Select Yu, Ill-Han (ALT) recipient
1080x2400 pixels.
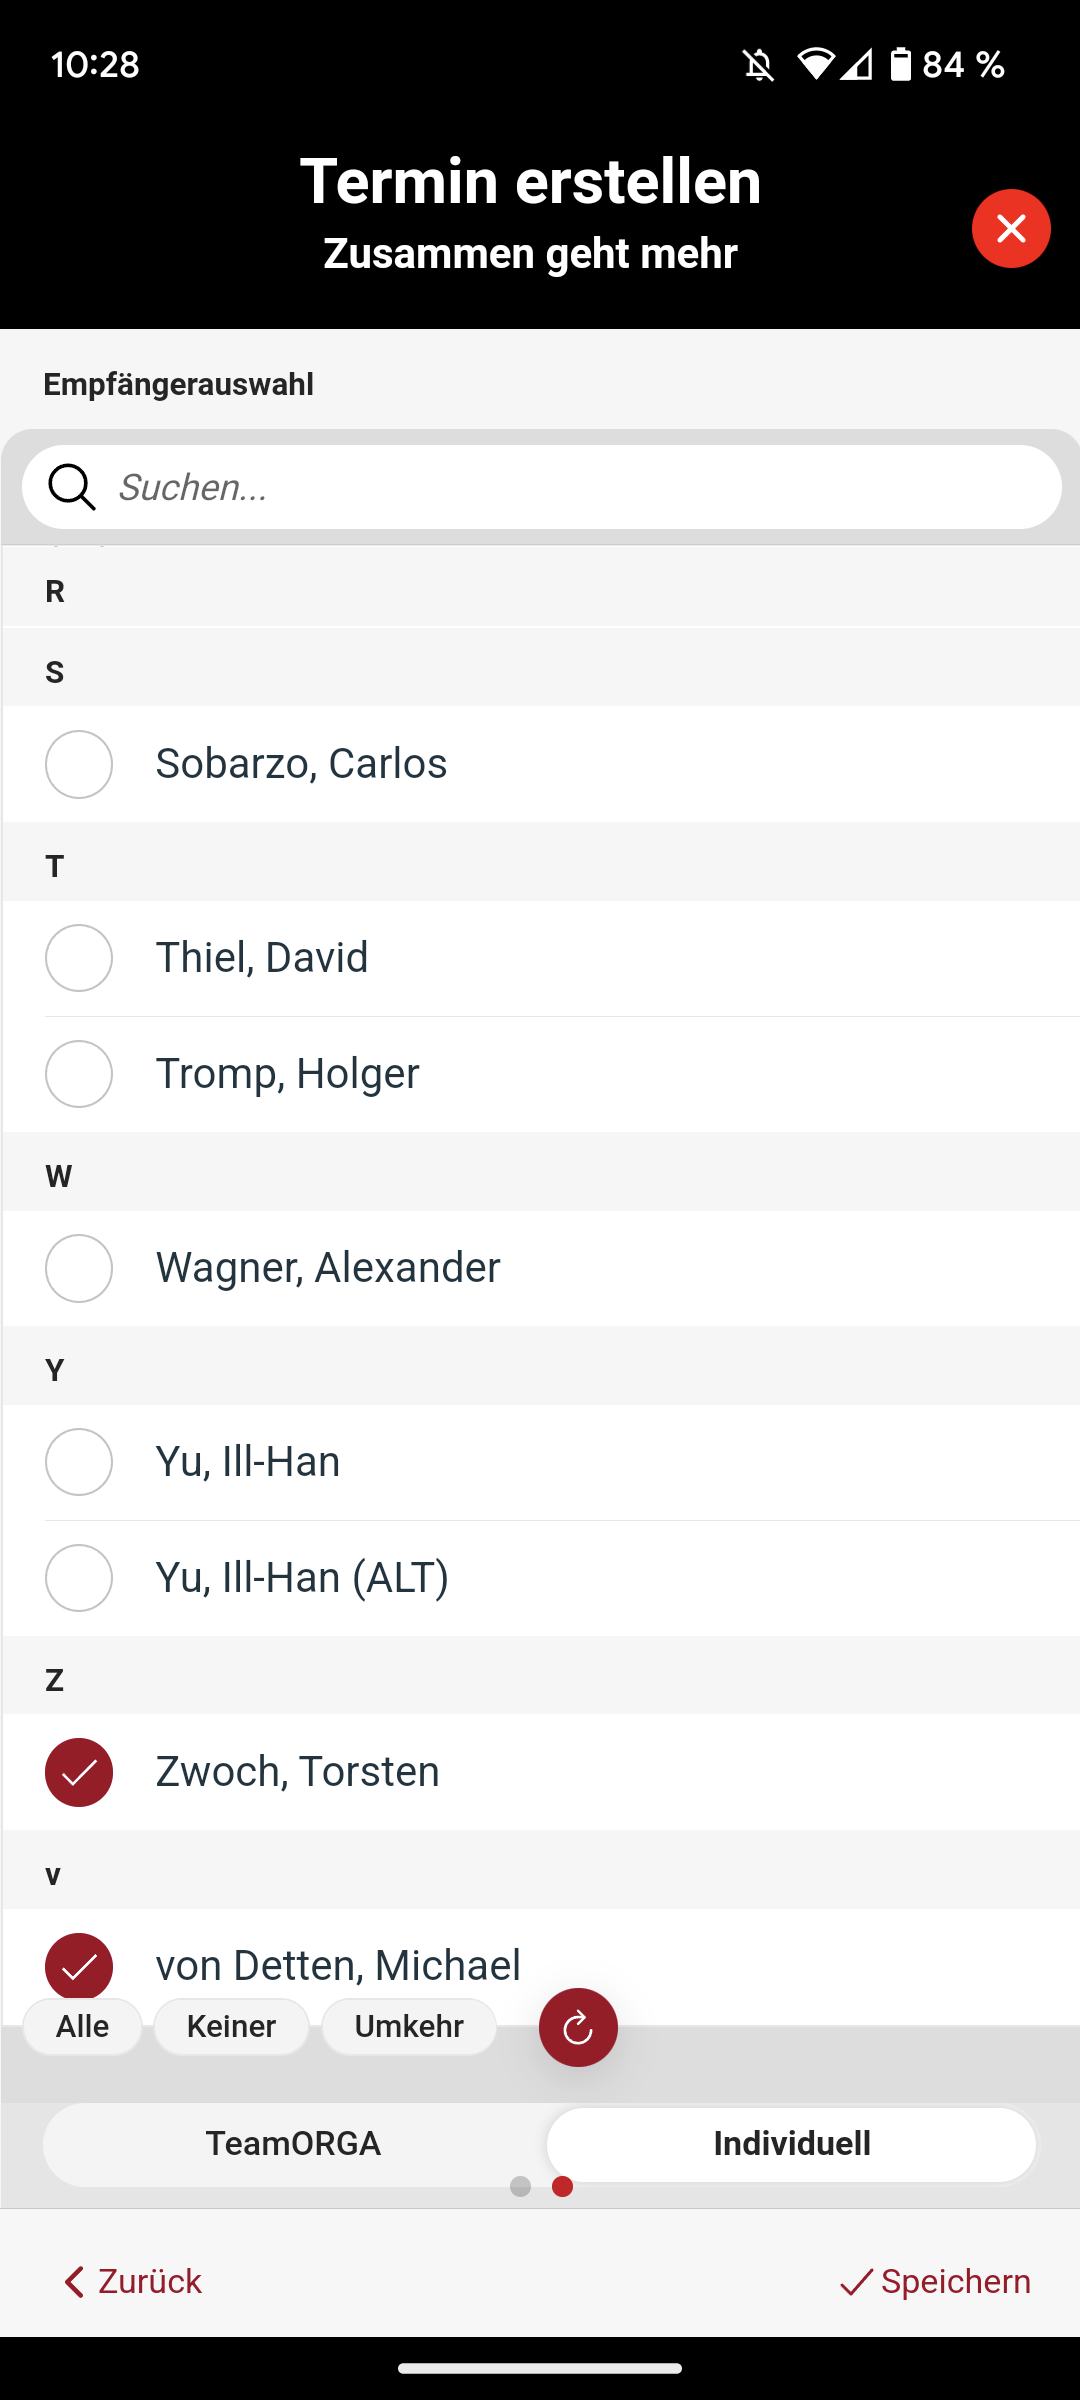[x=79, y=1578]
